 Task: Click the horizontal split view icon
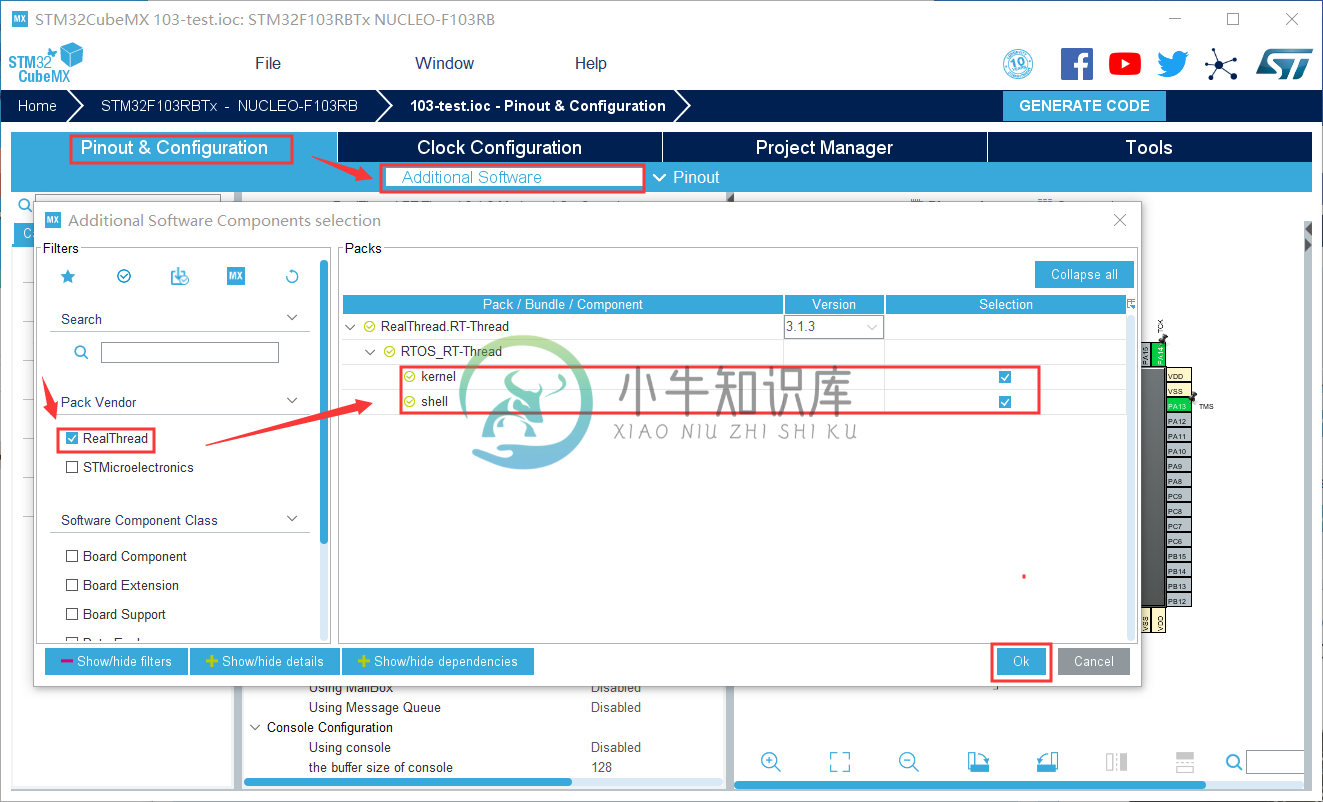pos(1184,762)
